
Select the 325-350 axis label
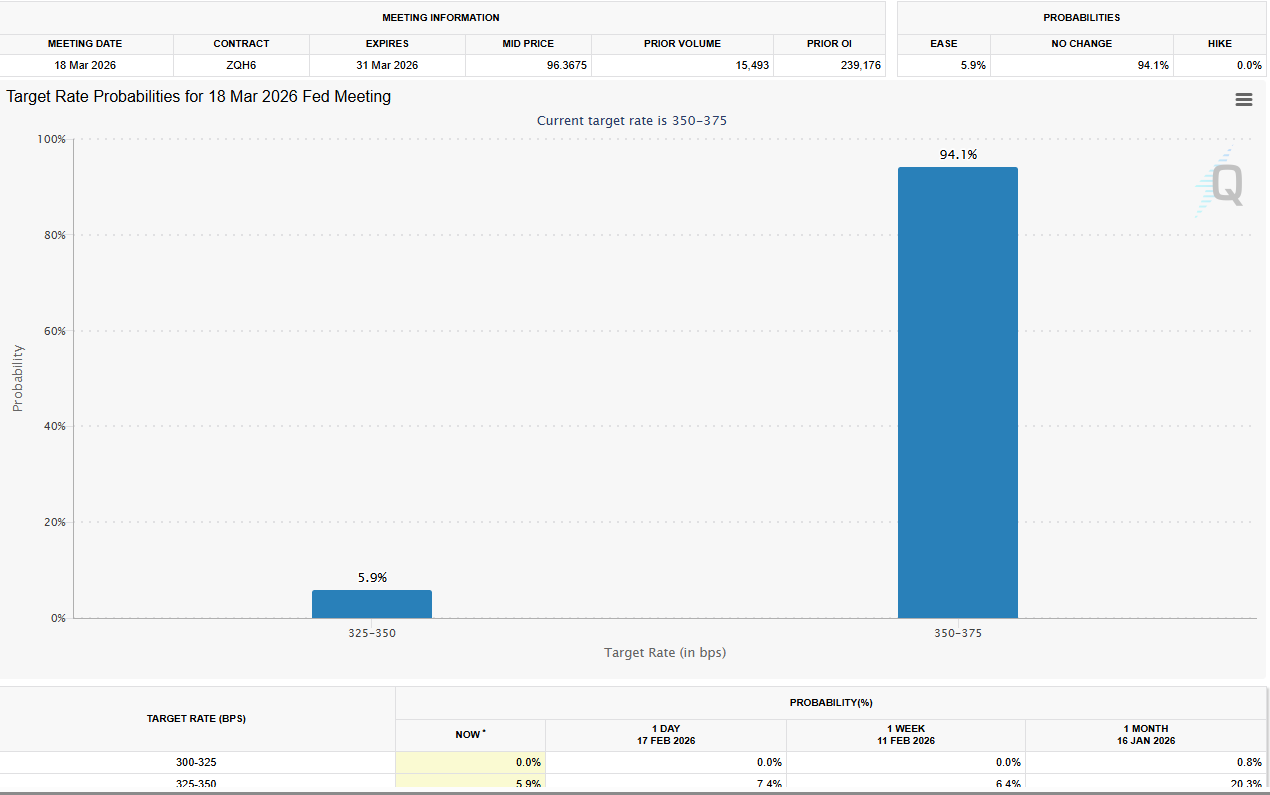point(372,633)
